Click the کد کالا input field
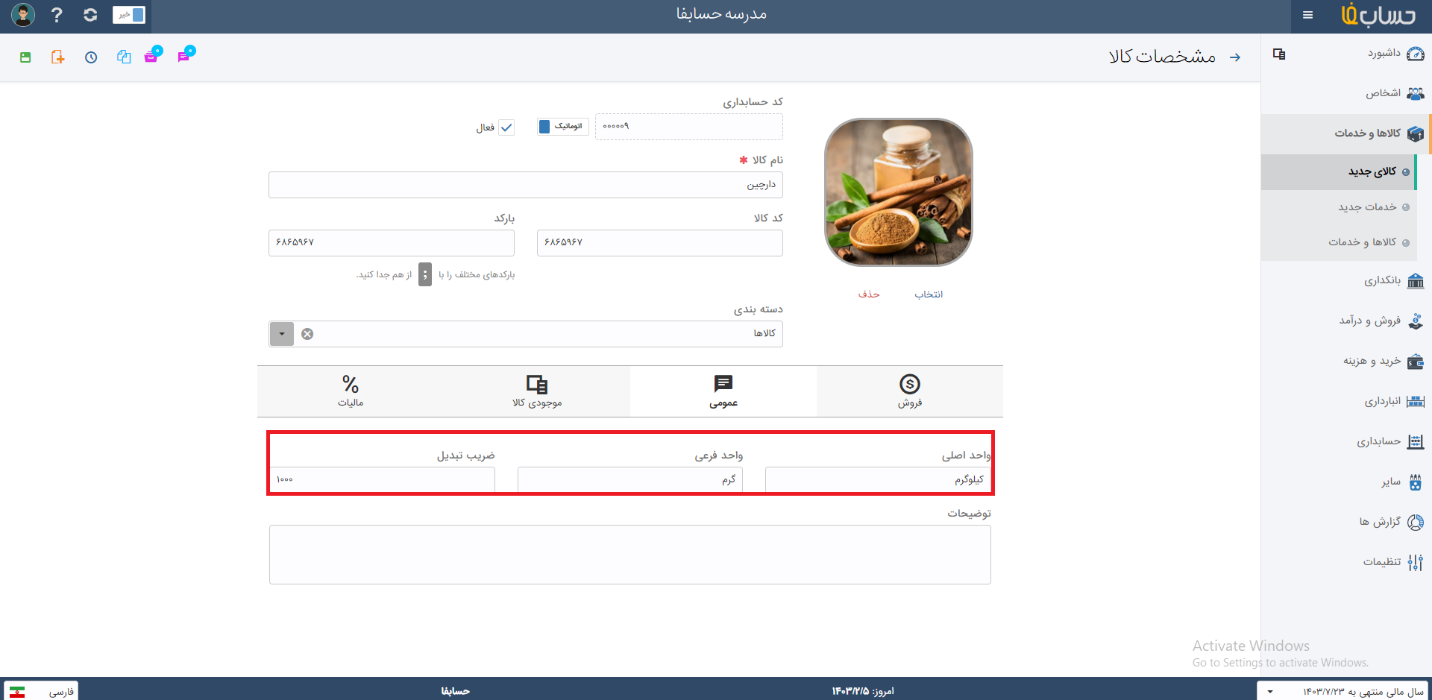 coord(660,243)
